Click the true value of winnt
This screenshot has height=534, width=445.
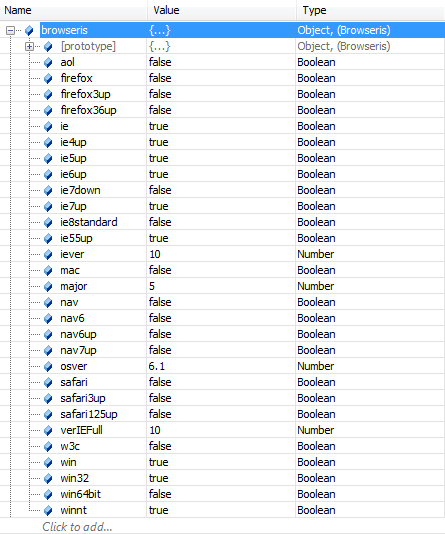point(159,510)
